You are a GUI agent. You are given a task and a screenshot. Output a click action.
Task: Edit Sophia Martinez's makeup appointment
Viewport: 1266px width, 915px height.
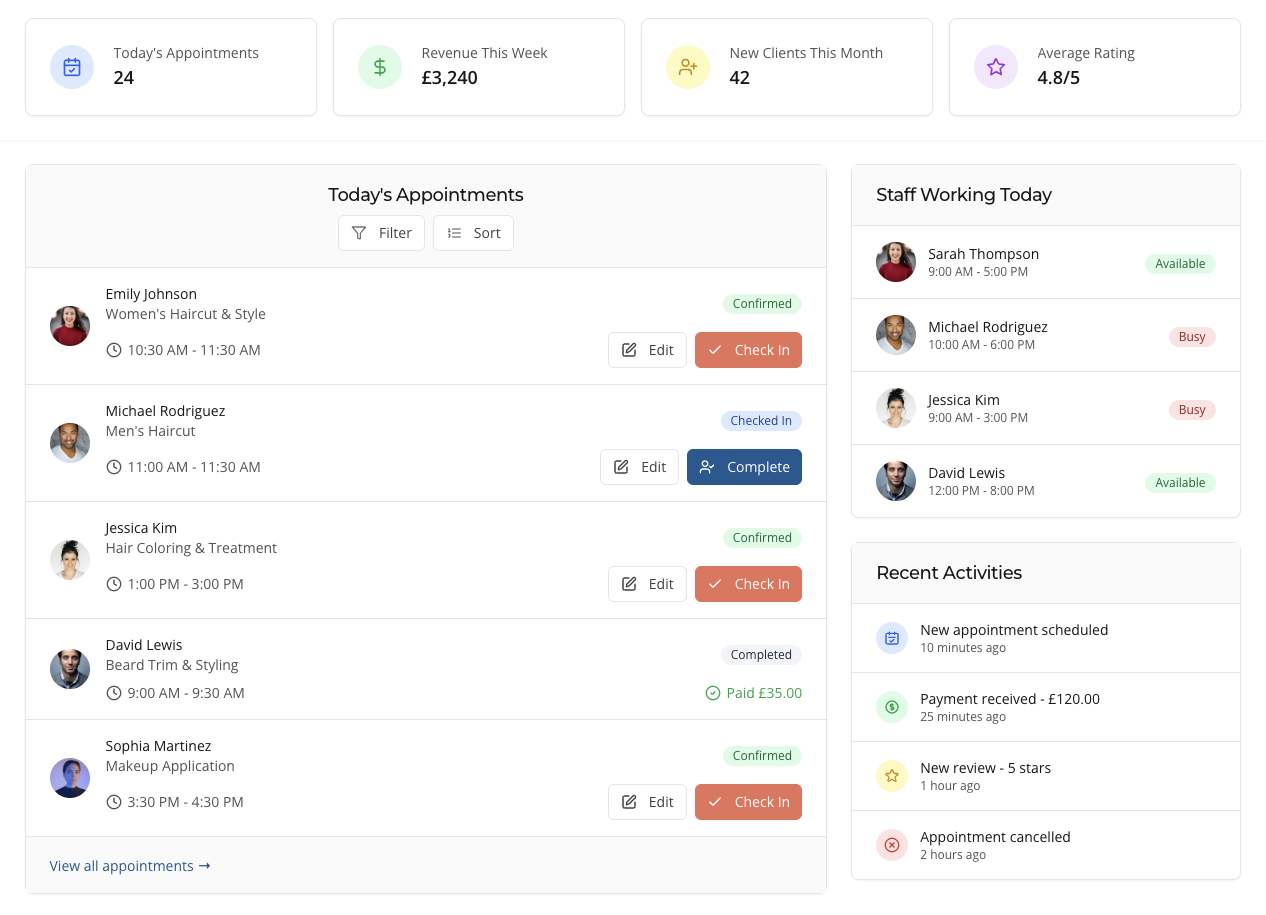tap(647, 802)
